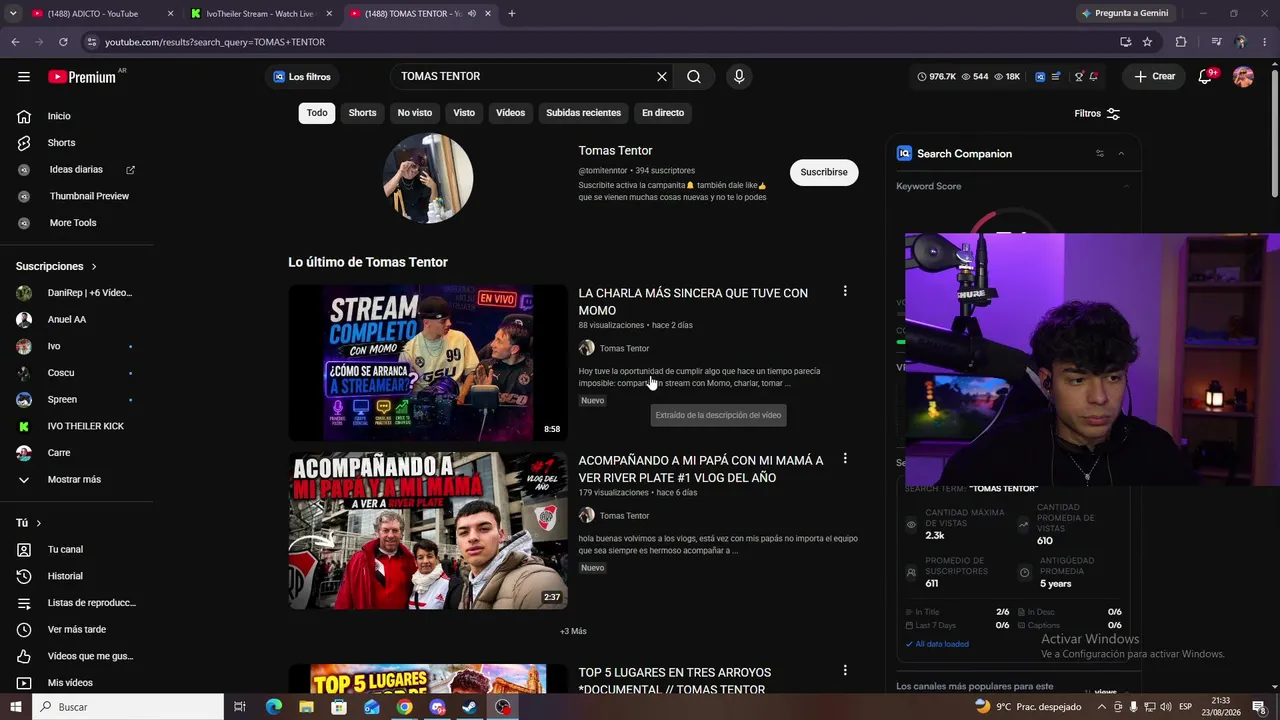This screenshot has height=720, width=1280.
Task: Open the vidIQ trophy achievements icon
Action: pos(1079,77)
